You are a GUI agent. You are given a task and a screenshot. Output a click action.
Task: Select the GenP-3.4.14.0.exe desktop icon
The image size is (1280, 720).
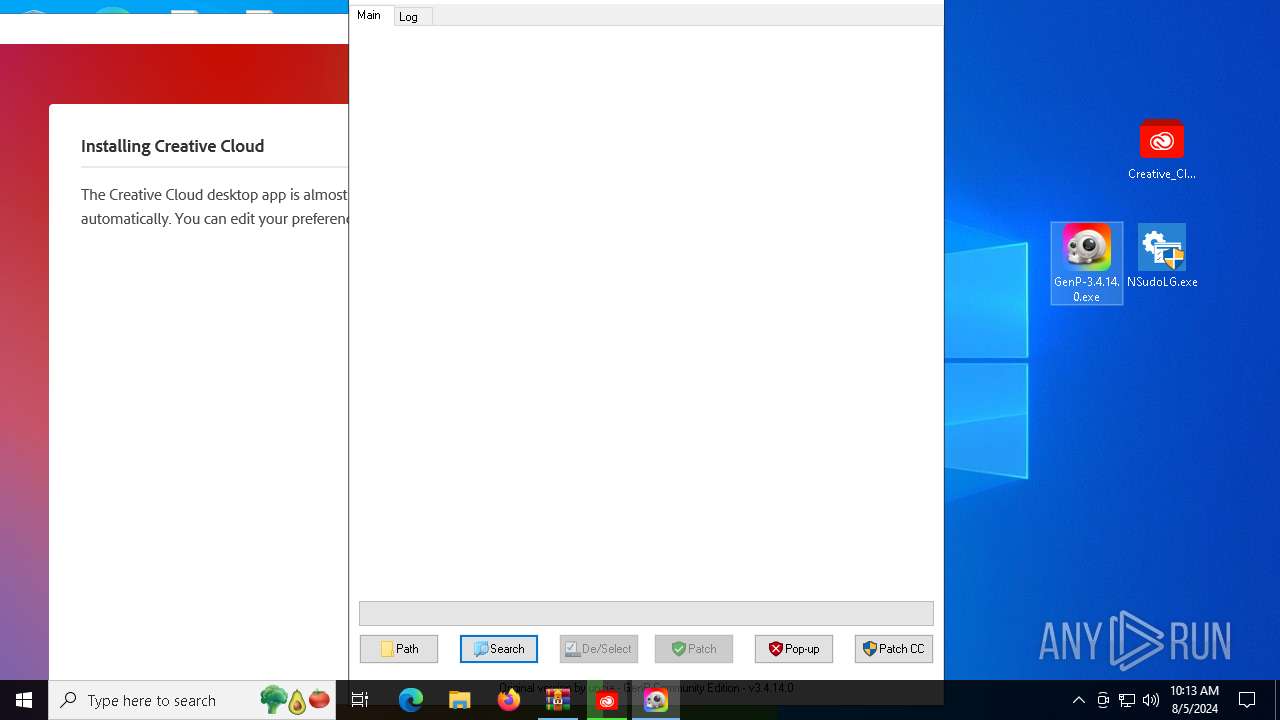tap(1087, 263)
